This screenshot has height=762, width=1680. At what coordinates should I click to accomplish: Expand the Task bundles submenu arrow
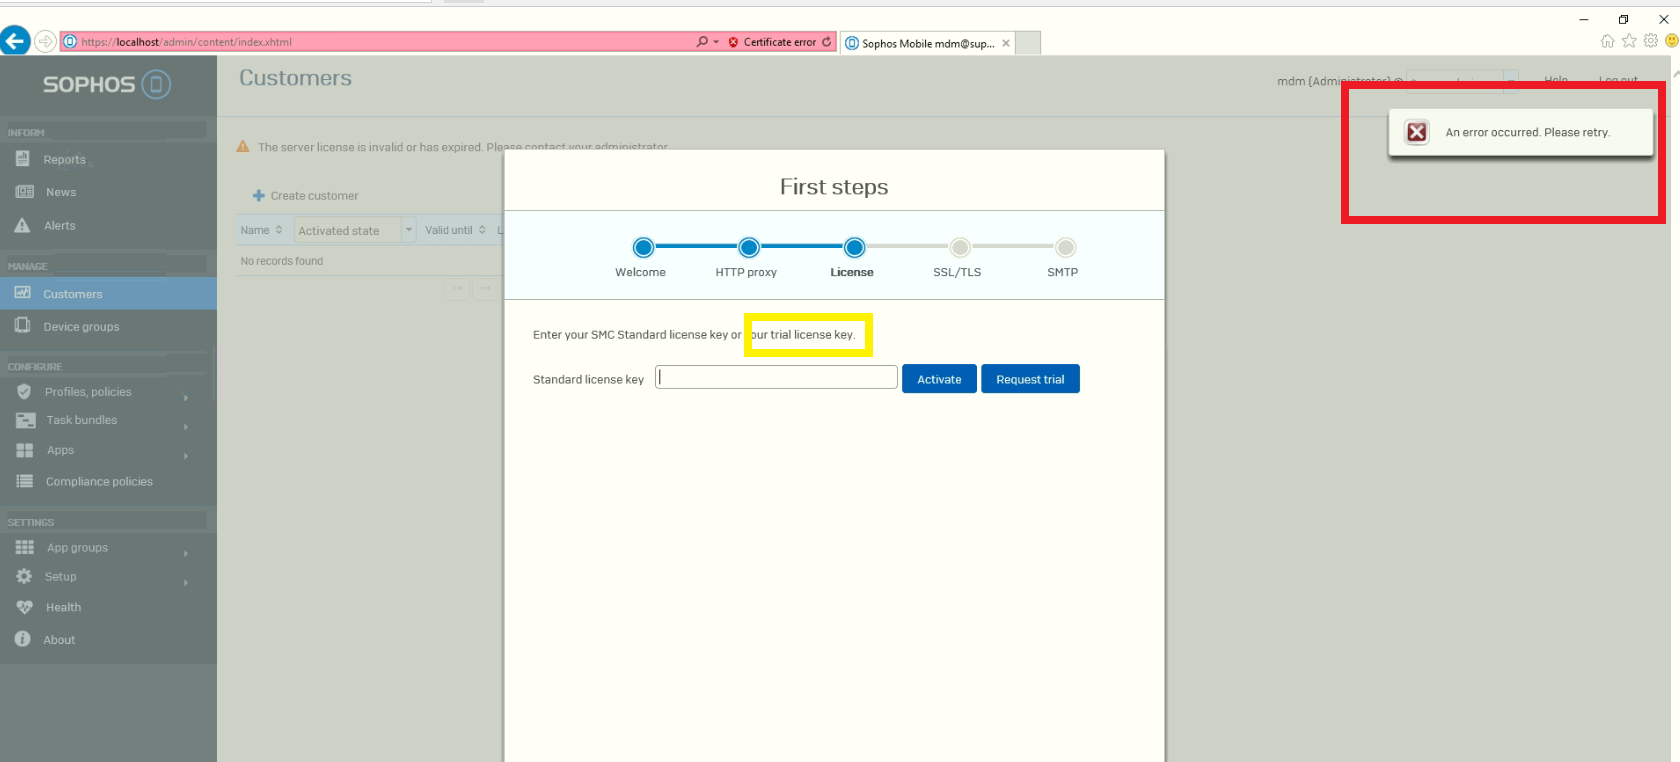tap(186, 427)
